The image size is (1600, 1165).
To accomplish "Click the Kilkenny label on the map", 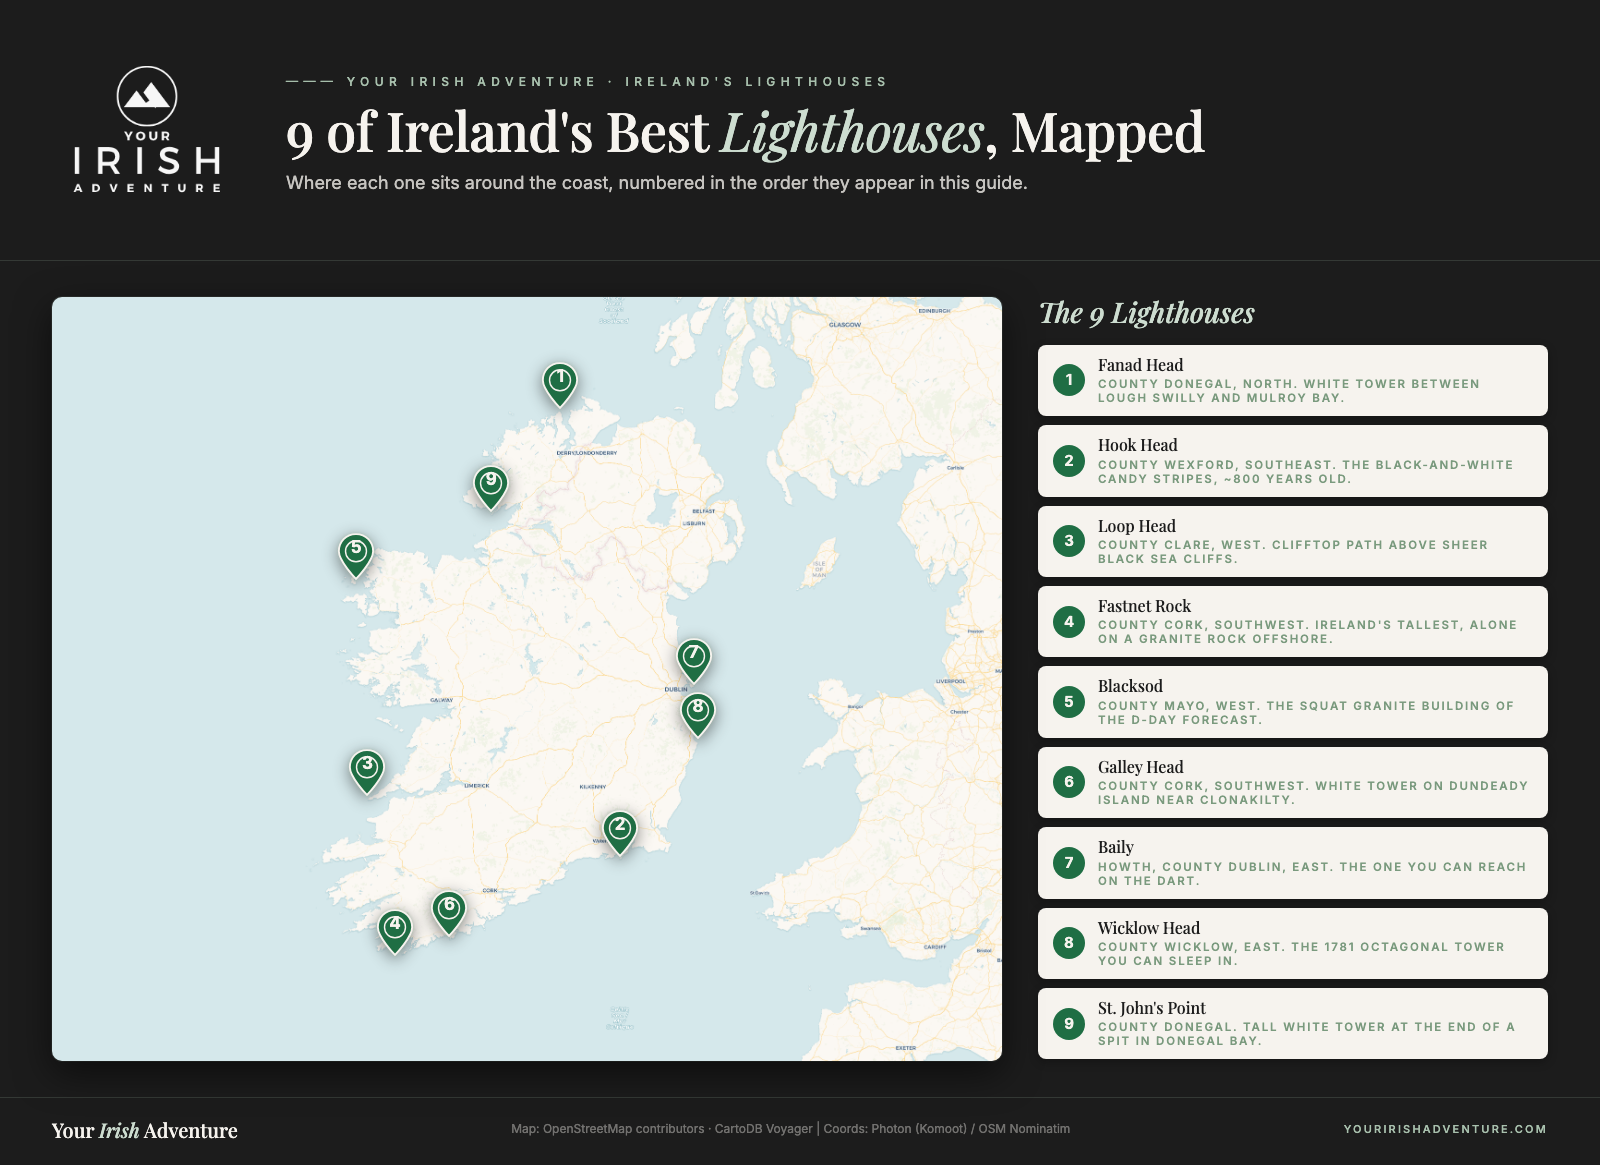I will [x=593, y=787].
